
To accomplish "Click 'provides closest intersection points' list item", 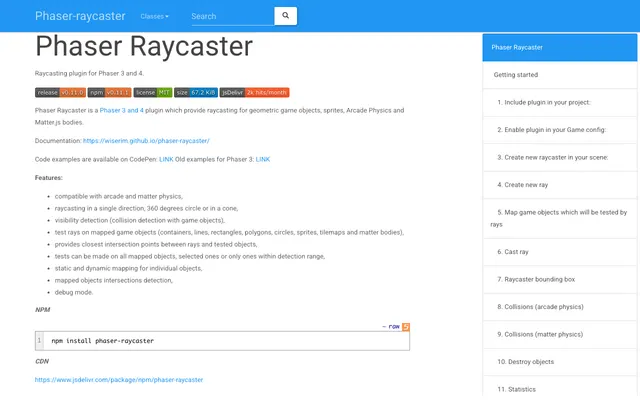I will [x=156, y=244].
